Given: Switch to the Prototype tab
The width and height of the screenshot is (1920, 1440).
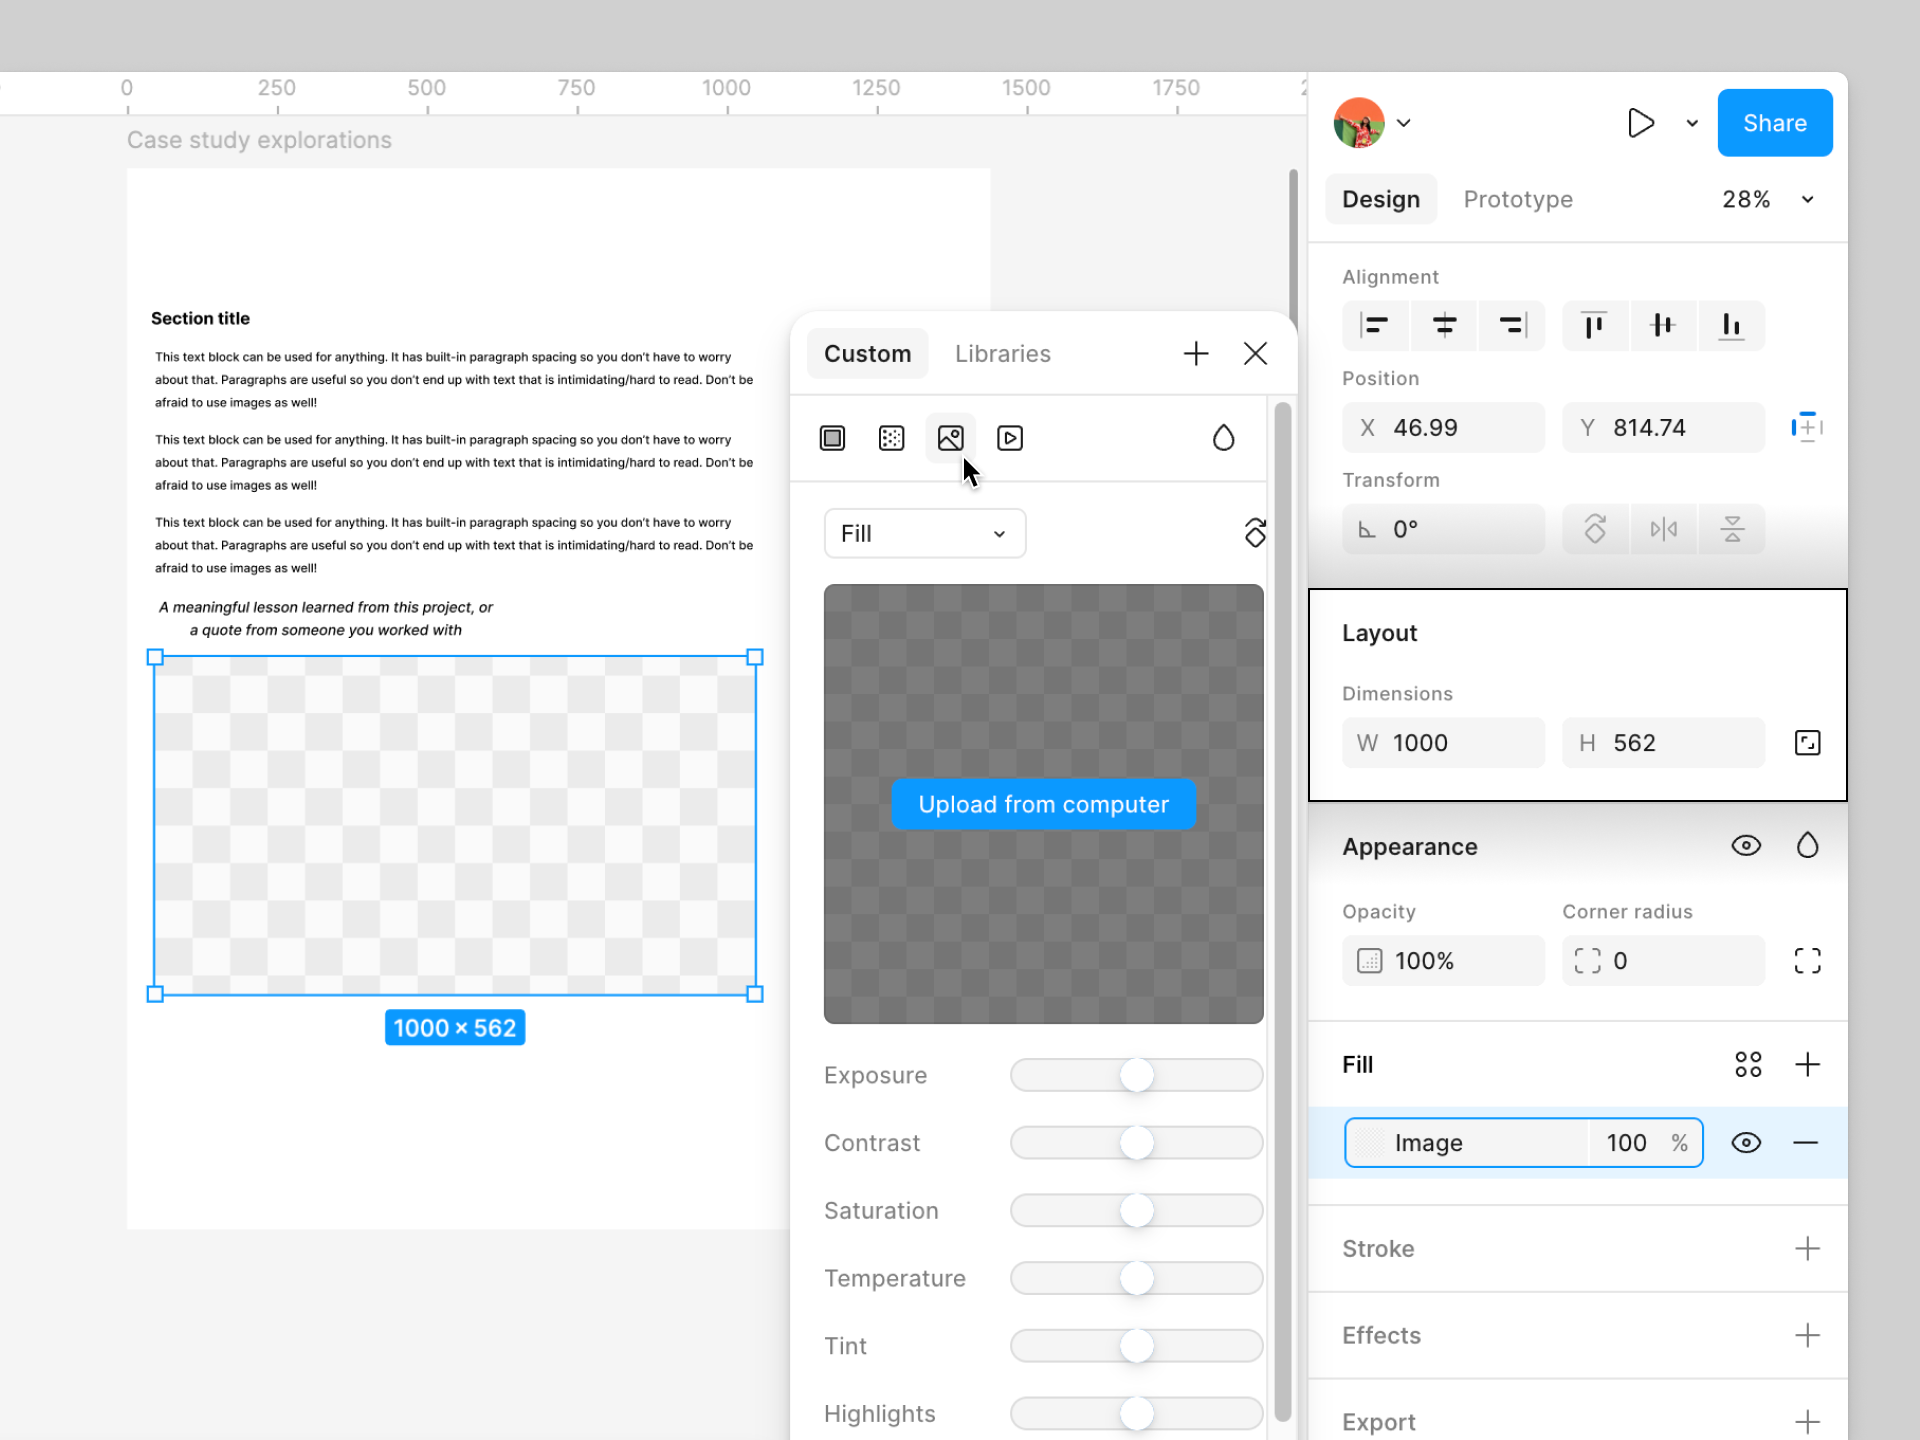Looking at the screenshot, I should tap(1517, 199).
